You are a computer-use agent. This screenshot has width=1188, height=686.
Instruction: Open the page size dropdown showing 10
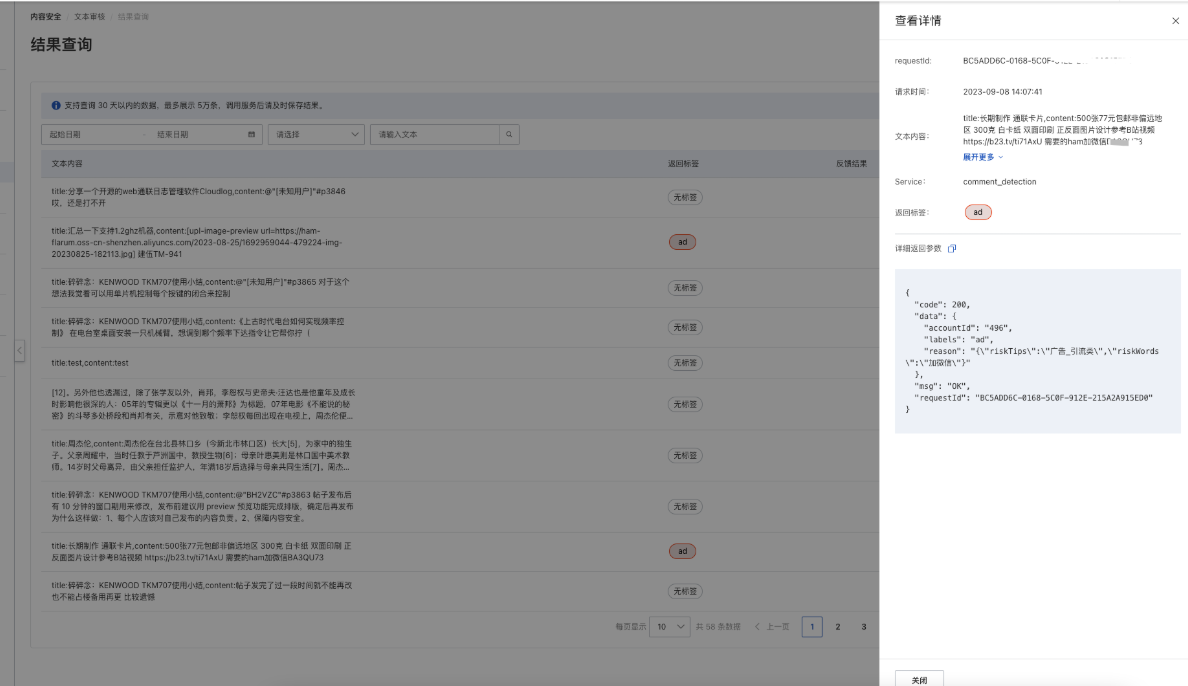click(670, 627)
